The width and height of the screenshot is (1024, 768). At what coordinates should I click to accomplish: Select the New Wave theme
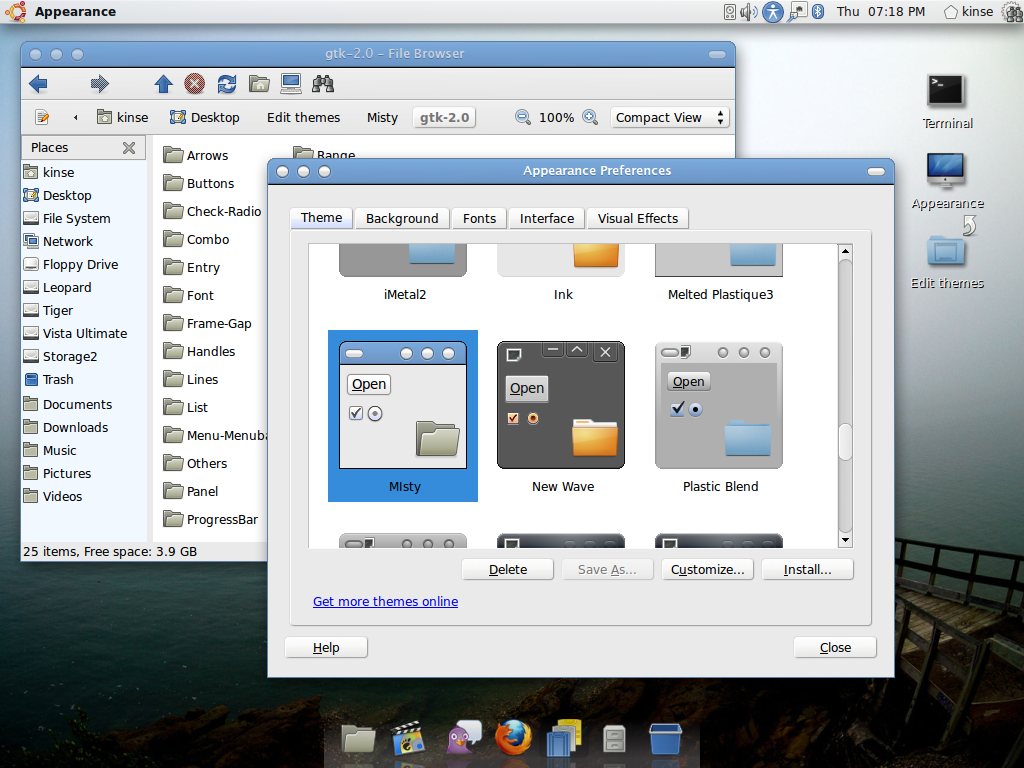562,416
